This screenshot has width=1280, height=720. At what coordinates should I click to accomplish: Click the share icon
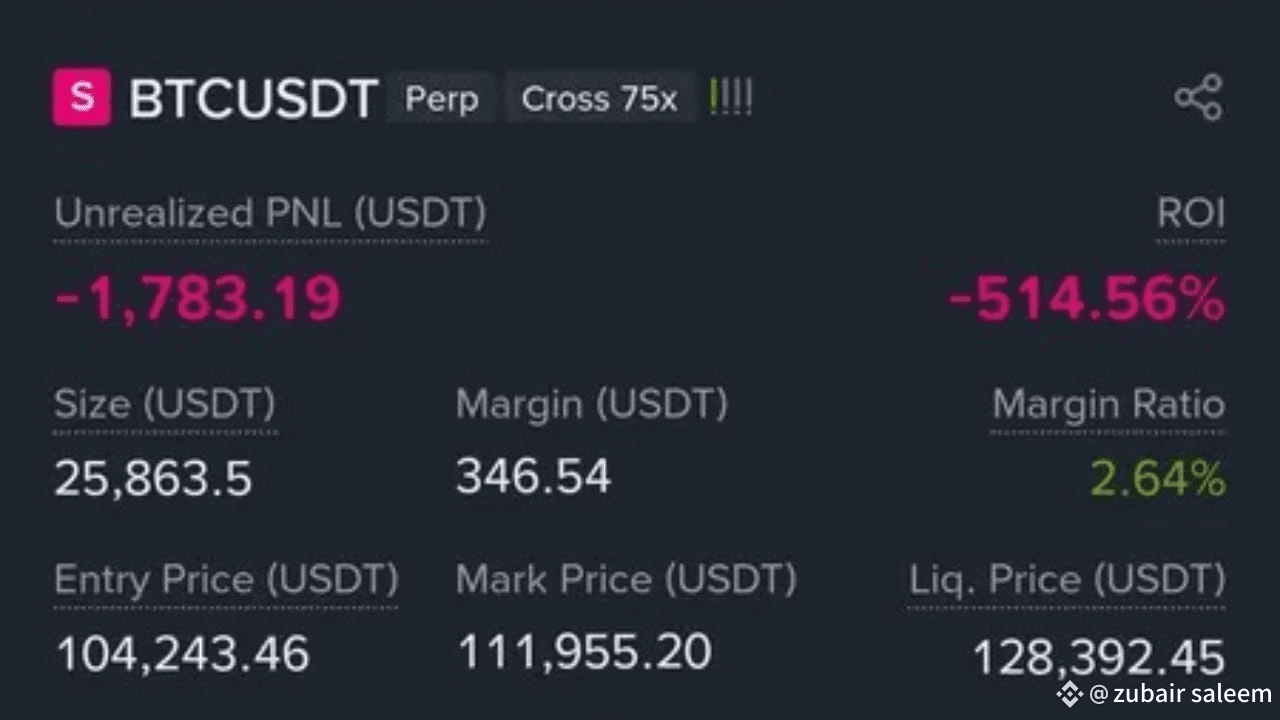pos(1198,97)
